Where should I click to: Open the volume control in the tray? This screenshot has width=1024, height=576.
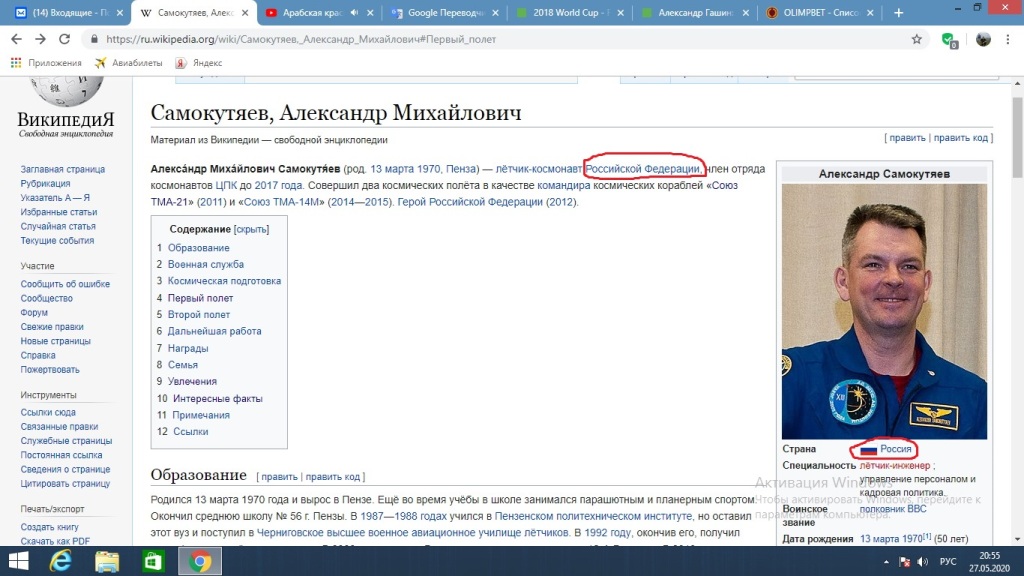point(922,562)
